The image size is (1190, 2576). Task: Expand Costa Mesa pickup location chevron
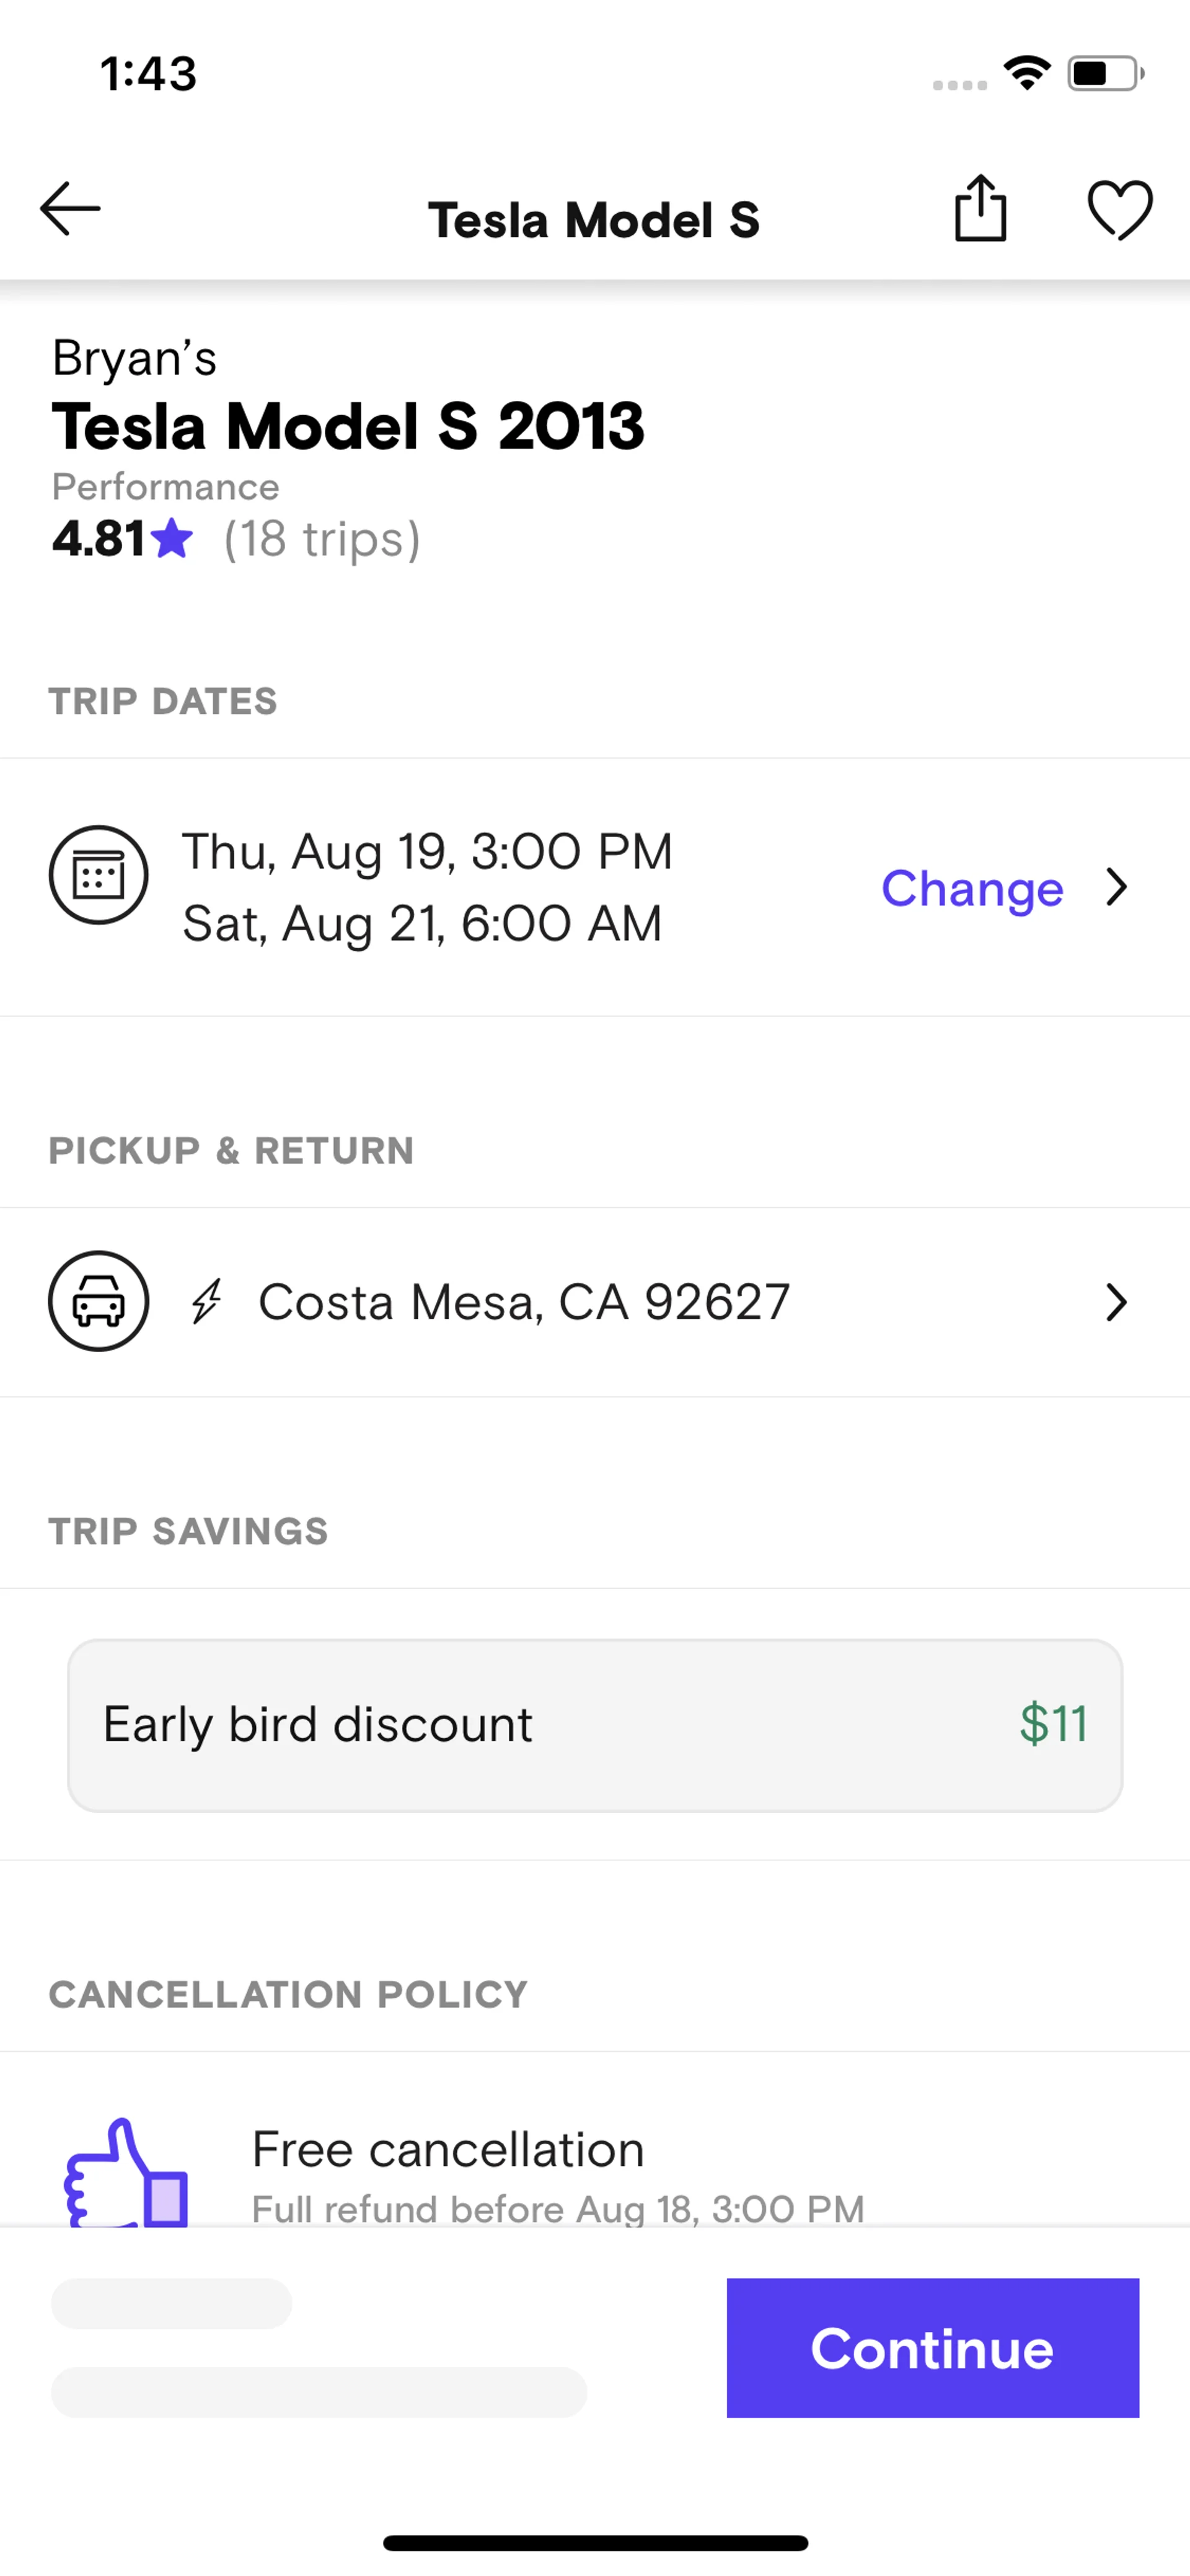click(1116, 1302)
